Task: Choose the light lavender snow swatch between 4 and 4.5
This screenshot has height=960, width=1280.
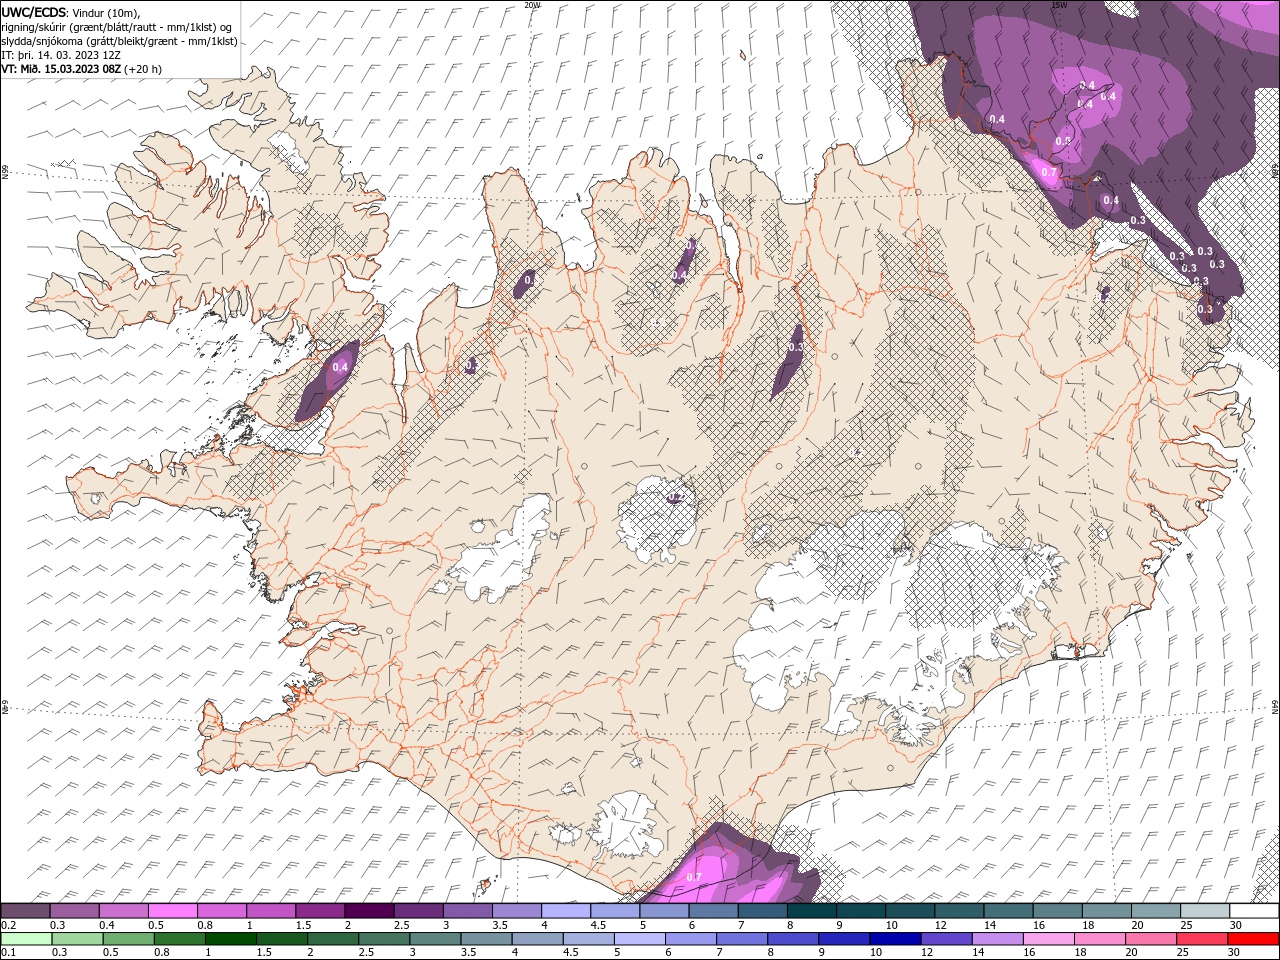Action: tap(565, 911)
